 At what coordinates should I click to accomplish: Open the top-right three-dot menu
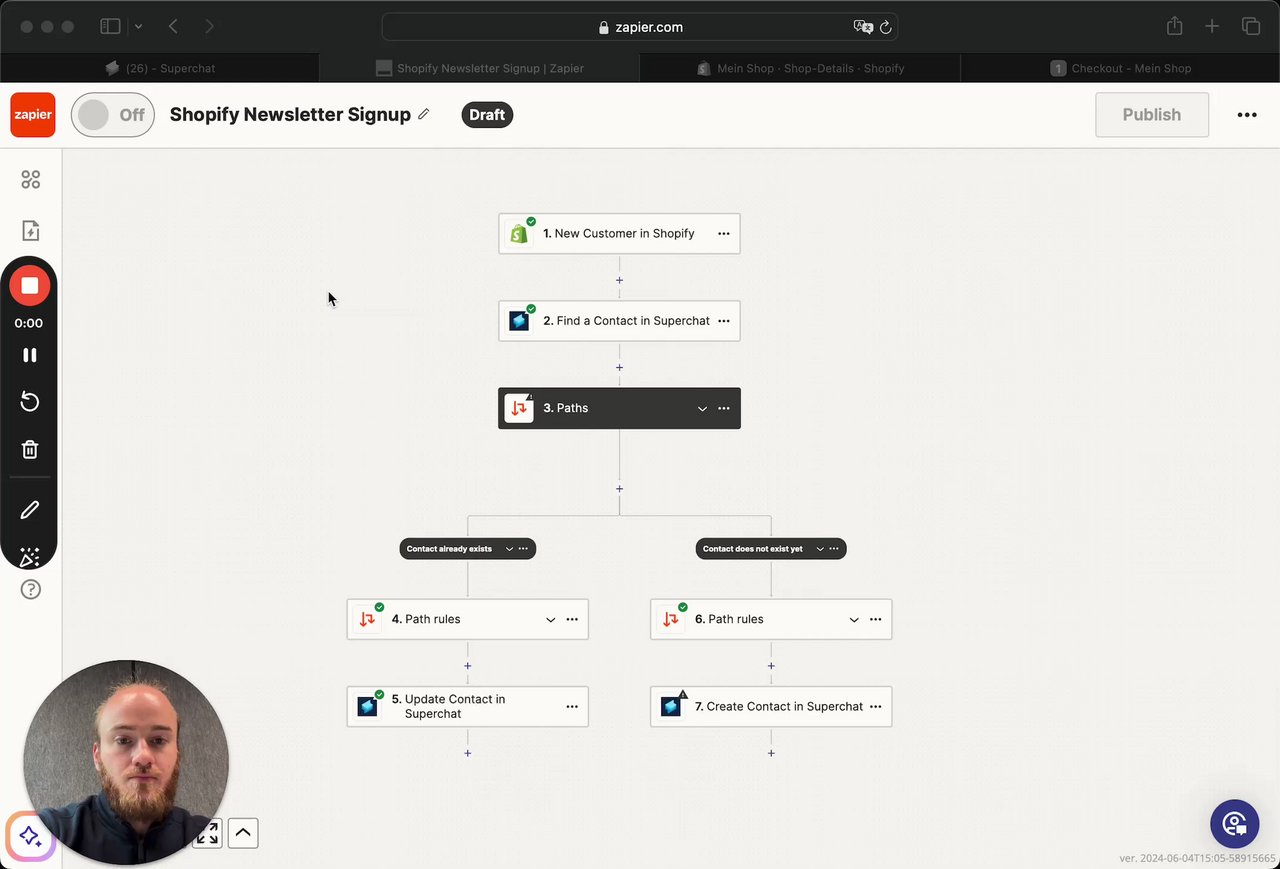click(1247, 115)
